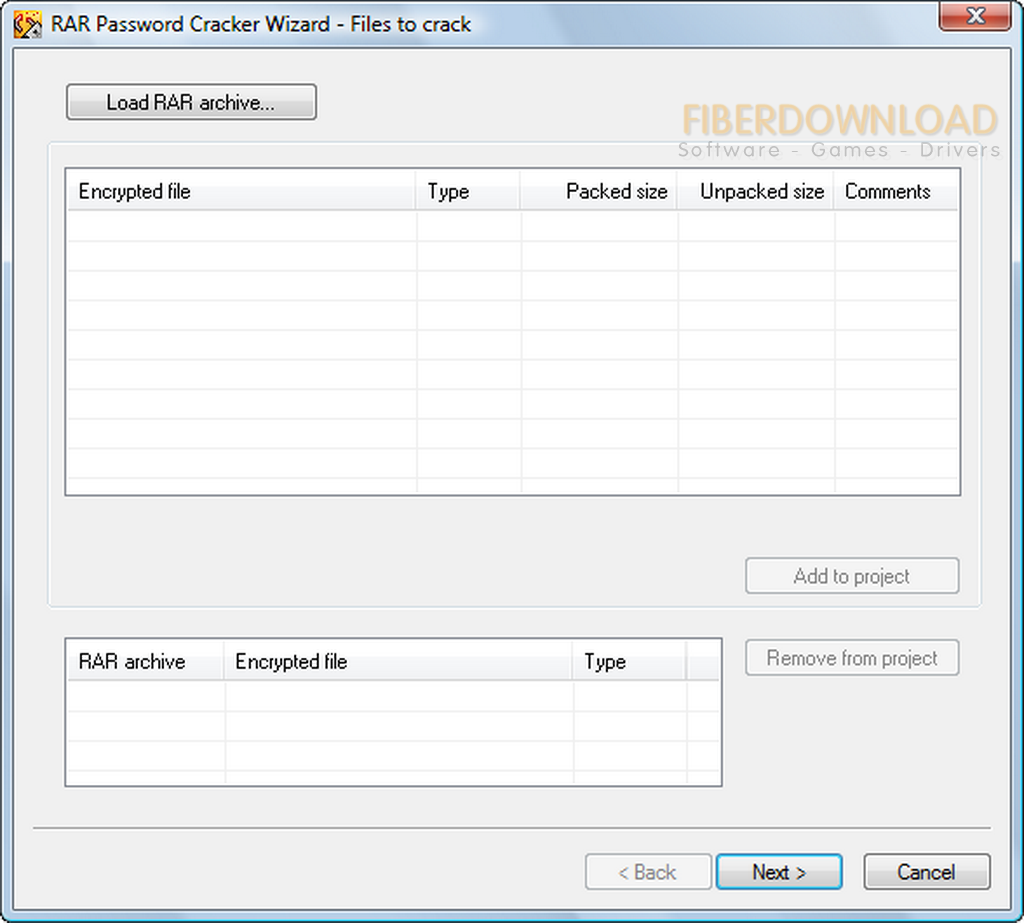Click the window title text 'Files to crack'
The height and width of the screenshot is (923, 1024).
(410, 24)
